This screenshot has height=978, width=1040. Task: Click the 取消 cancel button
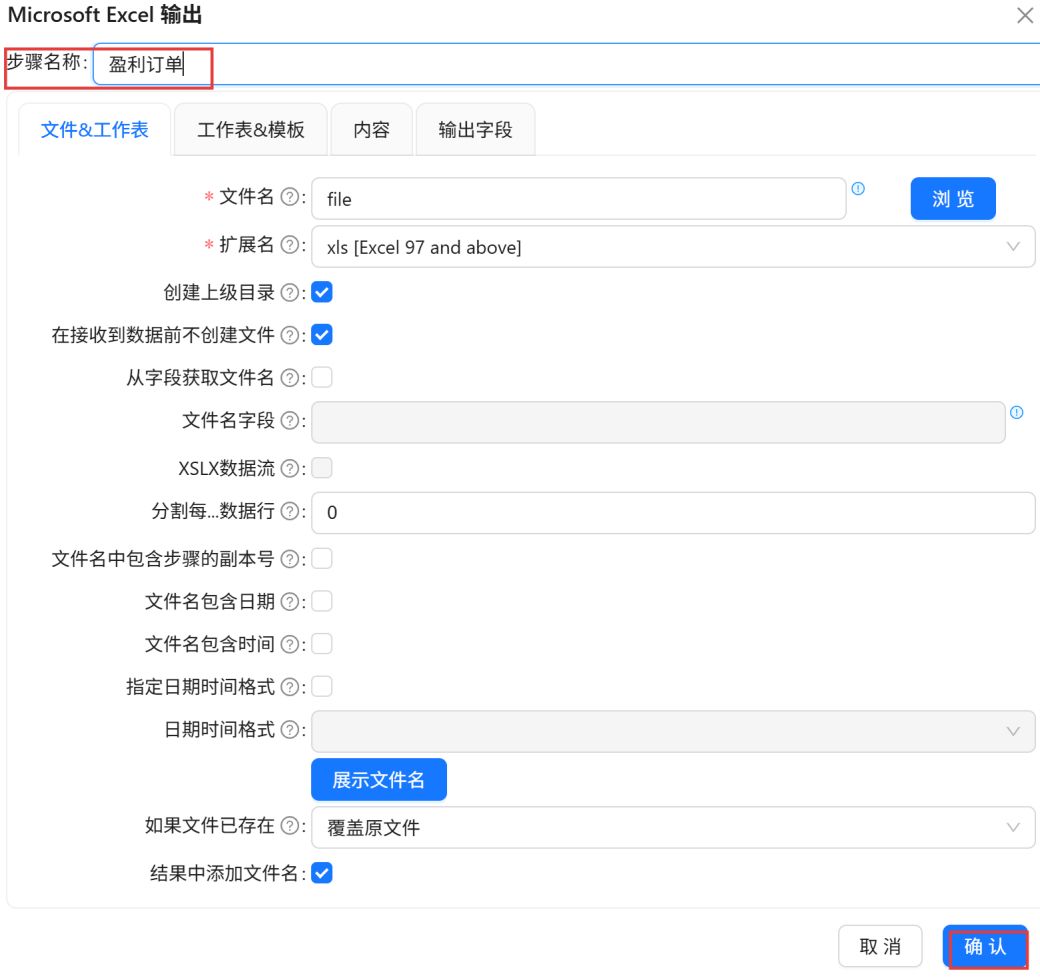[879, 946]
